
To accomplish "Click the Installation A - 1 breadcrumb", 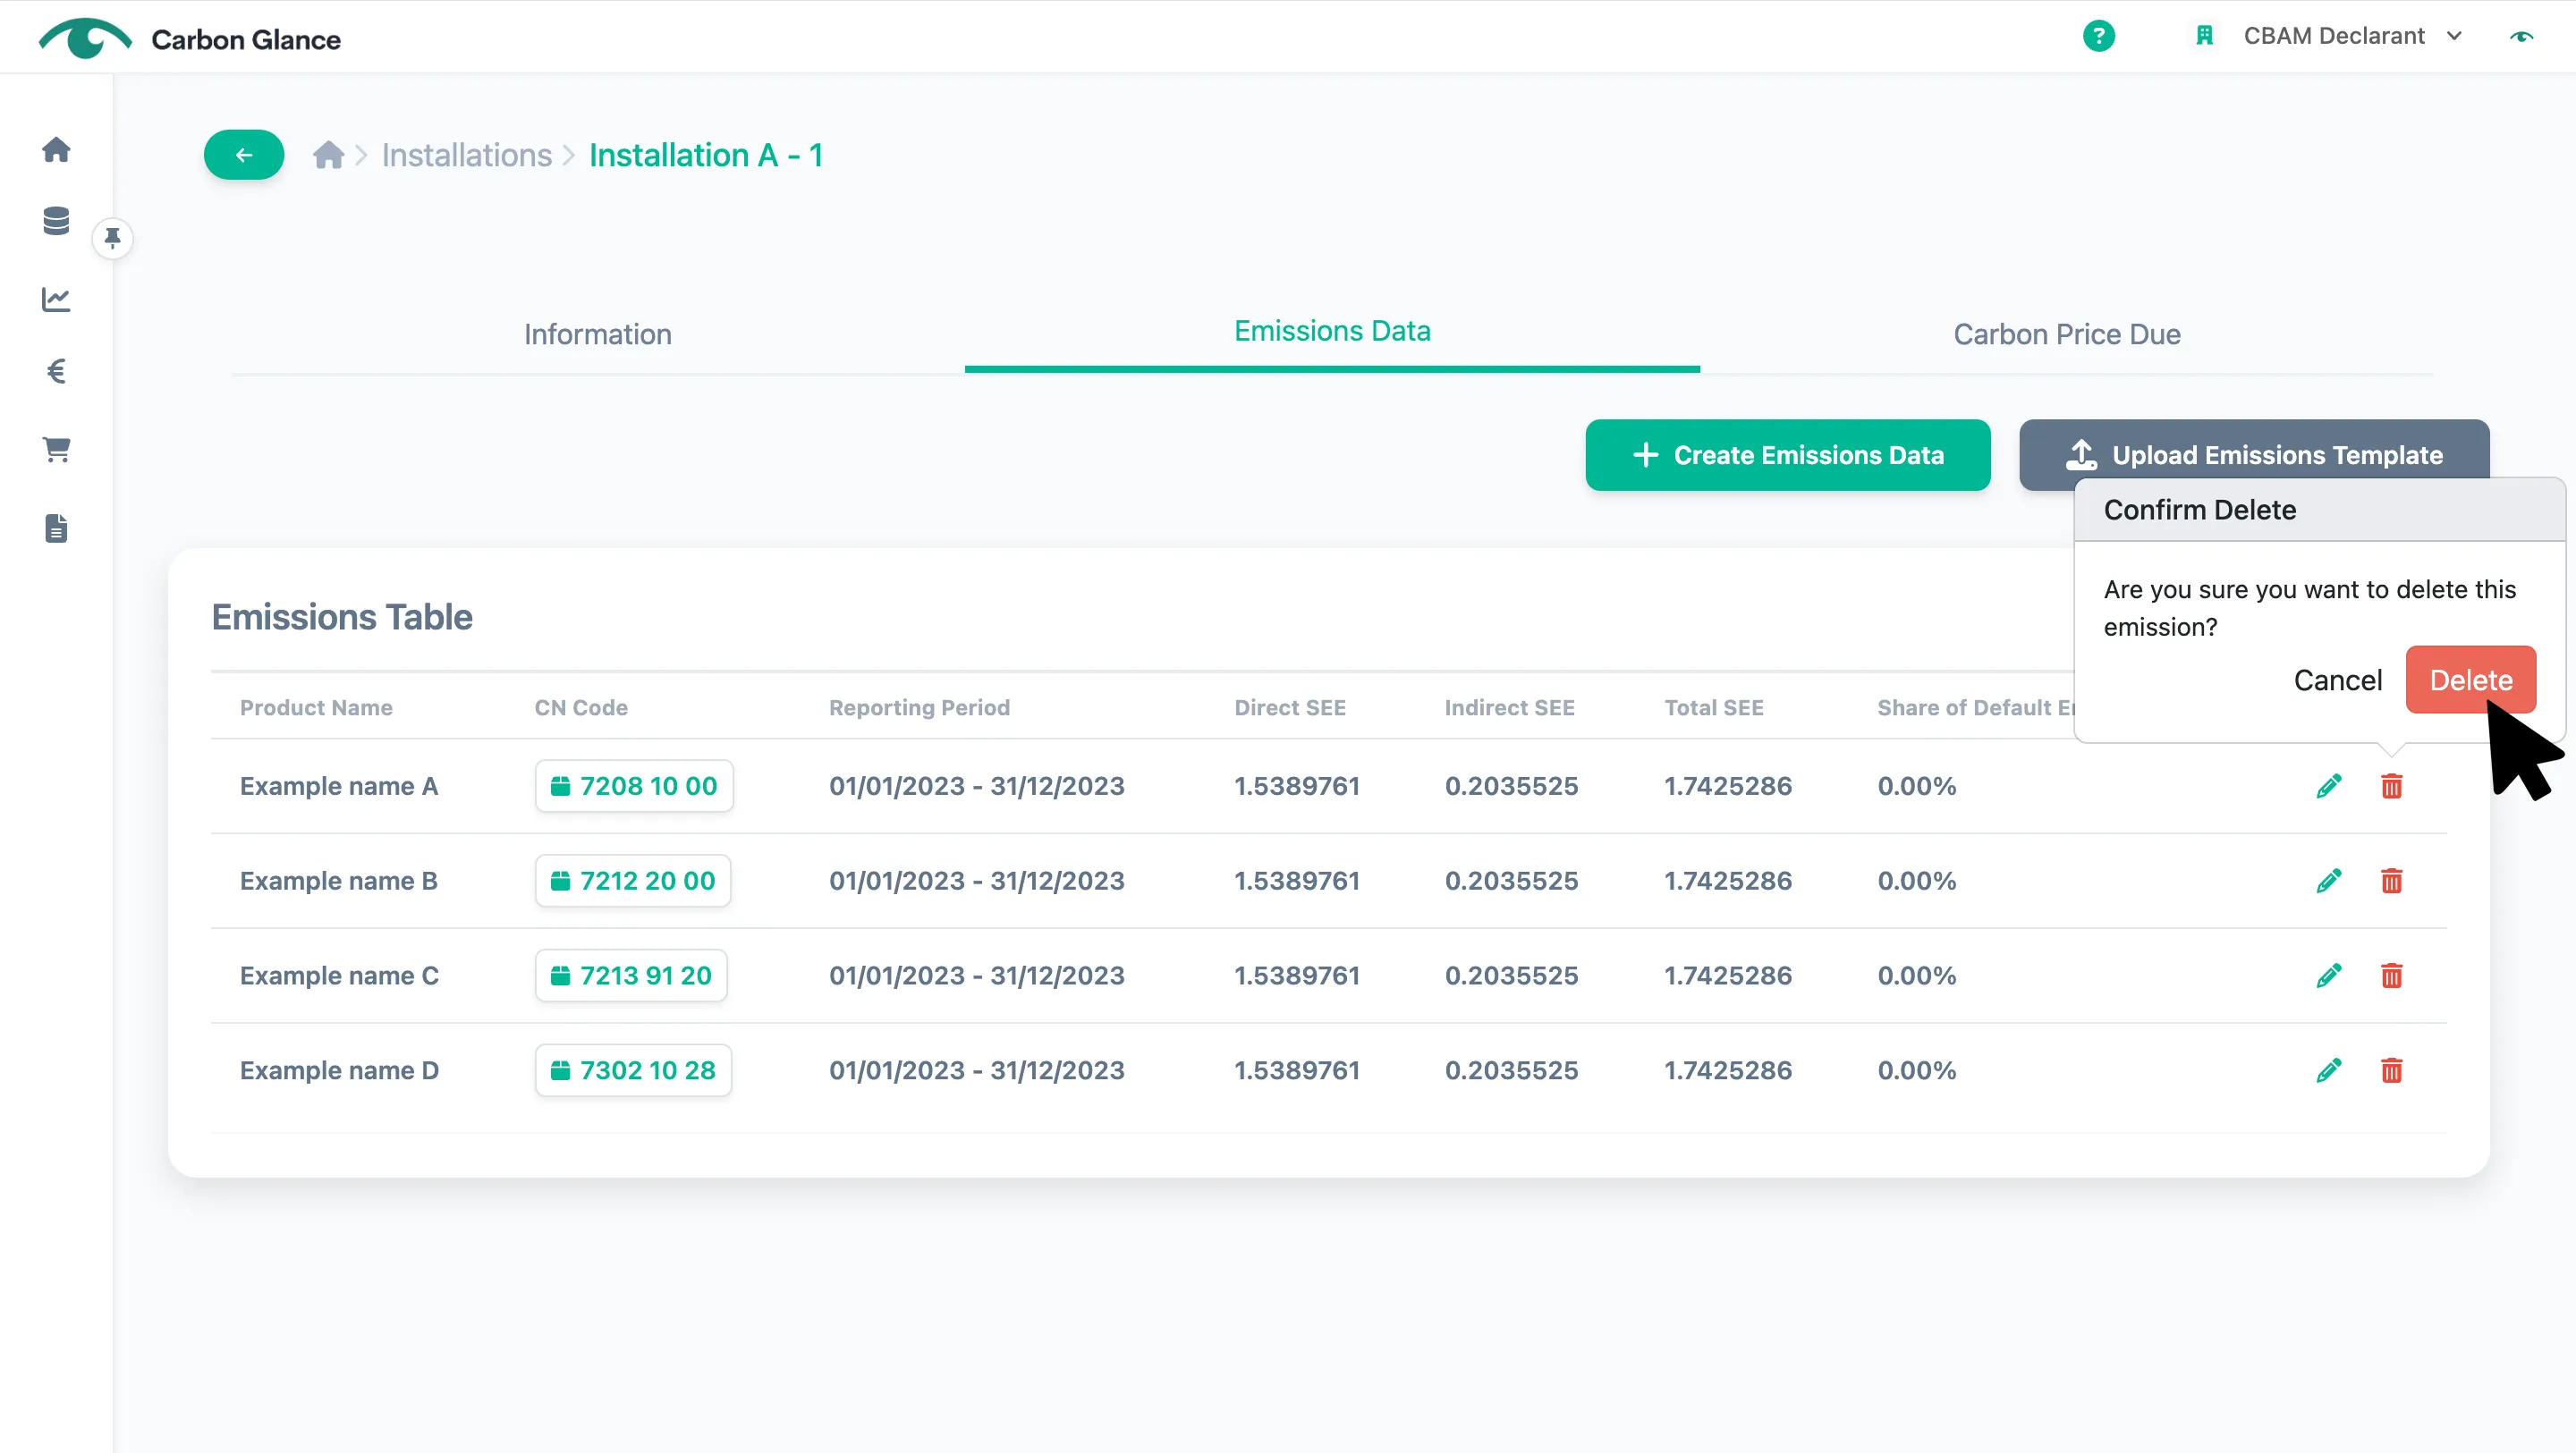I will (x=706, y=155).
